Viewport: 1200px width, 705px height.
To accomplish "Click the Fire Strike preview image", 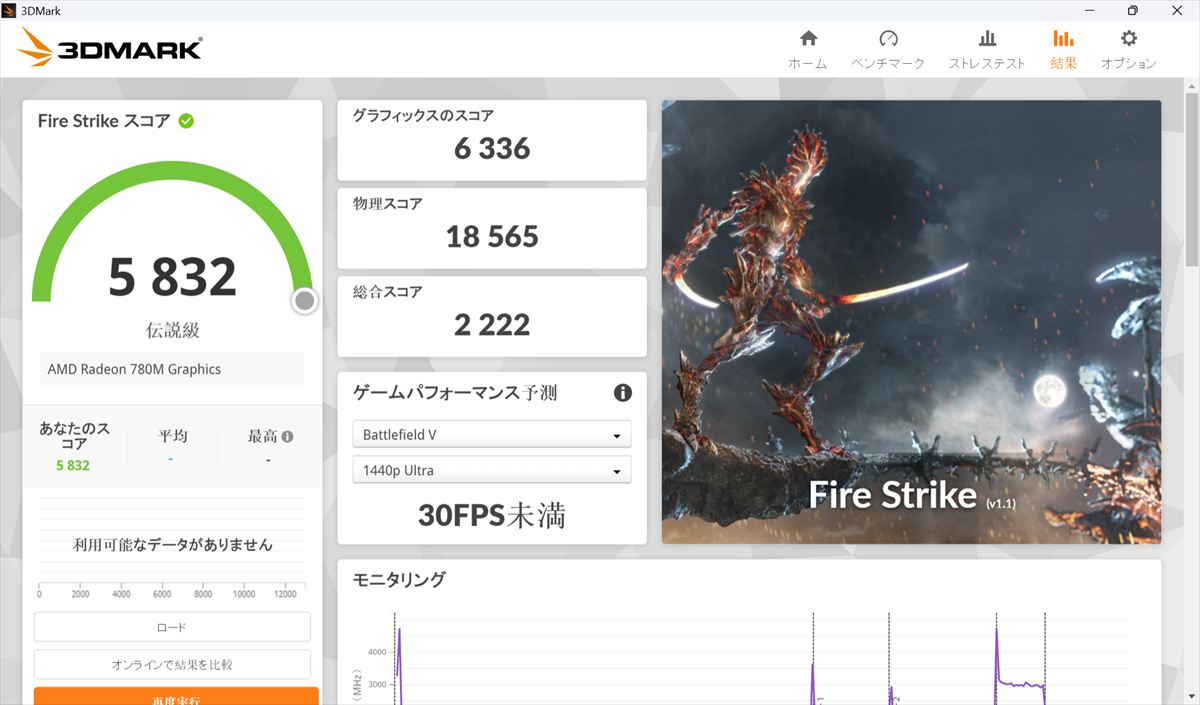I will pyautogui.click(x=910, y=320).
